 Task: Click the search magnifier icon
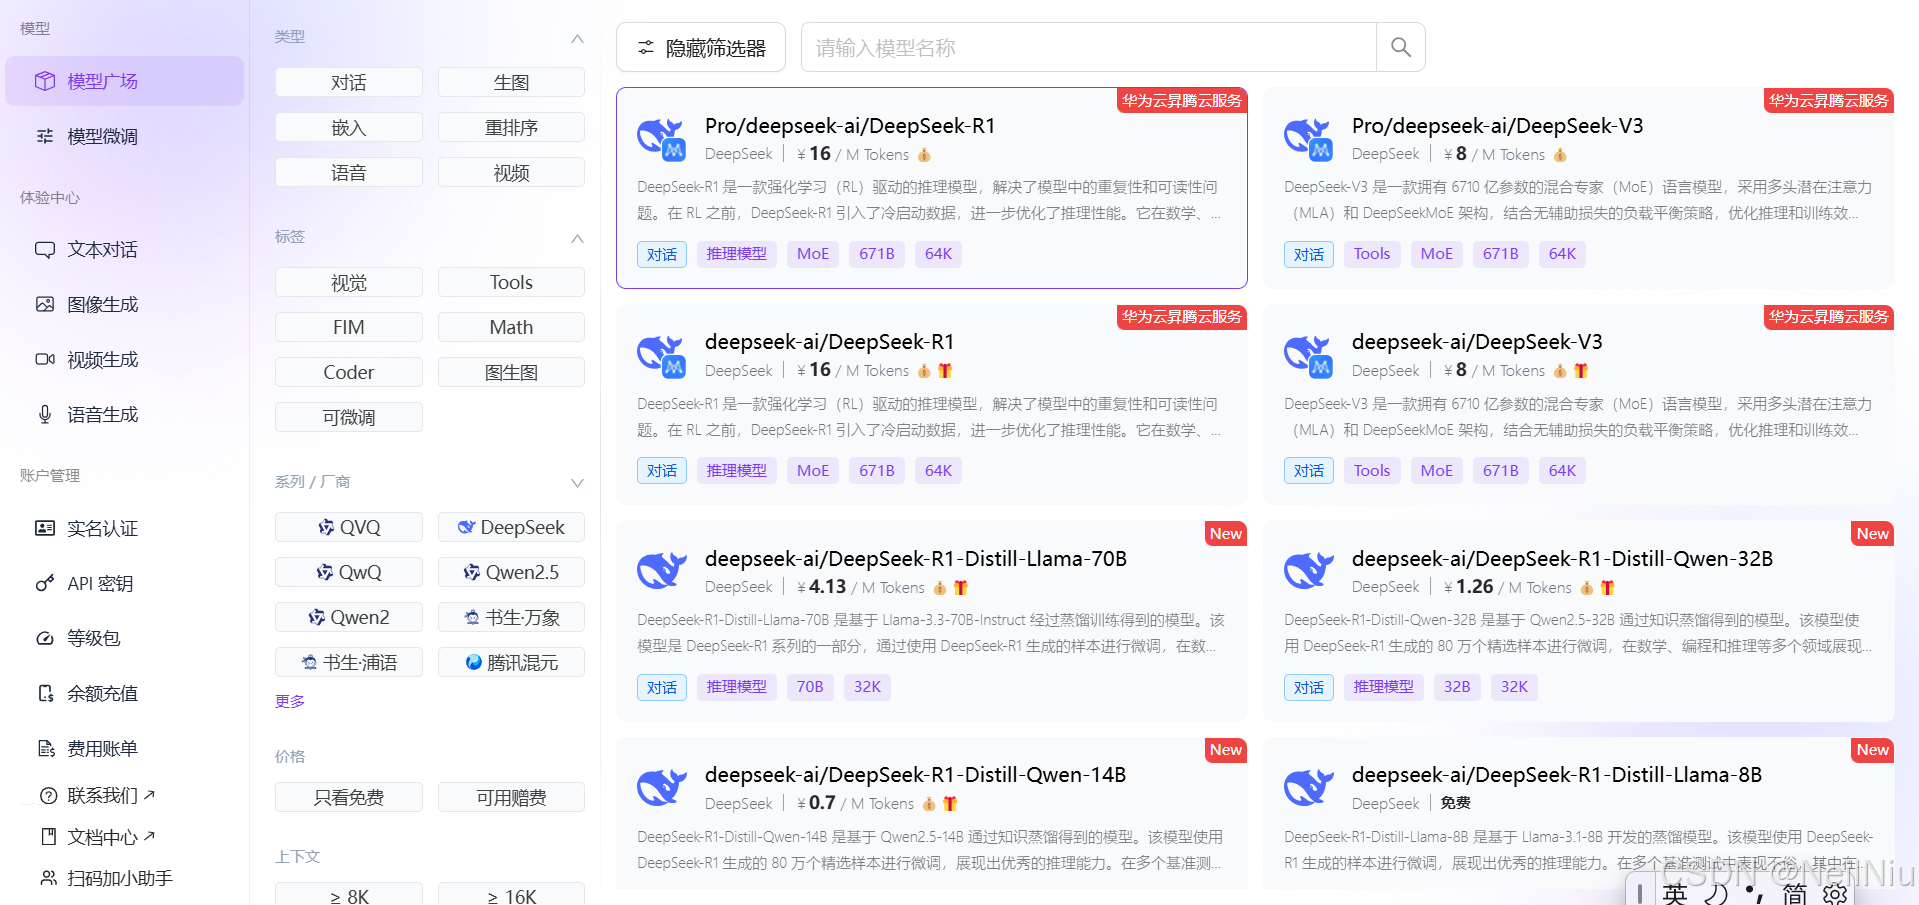[x=1401, y=47]
